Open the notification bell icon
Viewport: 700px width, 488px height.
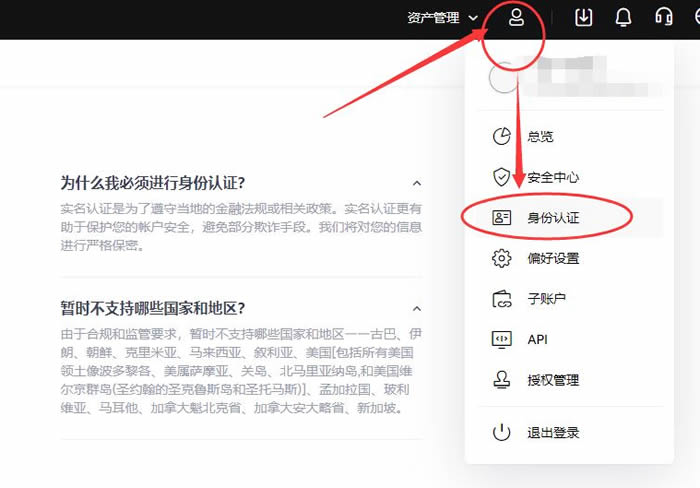click(x=623, y=18)
